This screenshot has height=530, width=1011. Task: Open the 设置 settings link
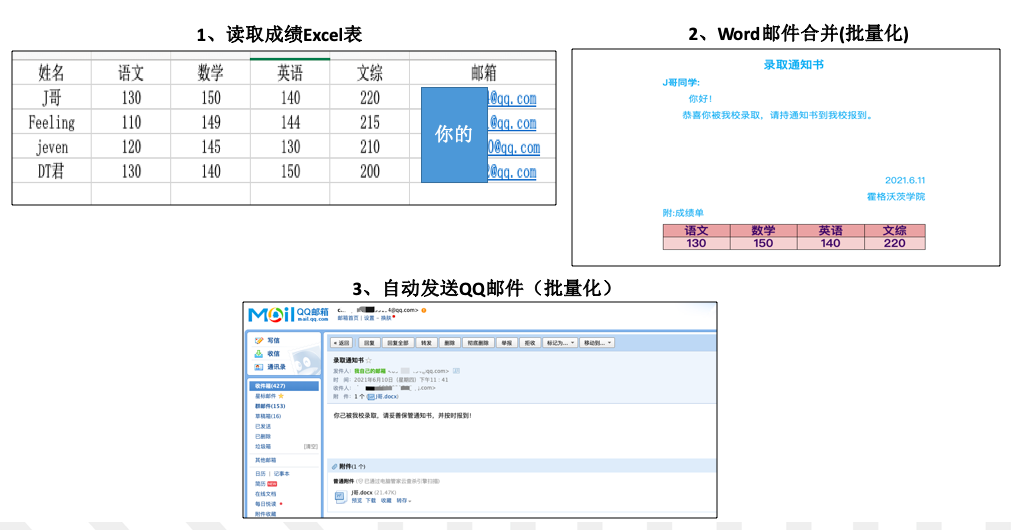[x=369, y=318]
